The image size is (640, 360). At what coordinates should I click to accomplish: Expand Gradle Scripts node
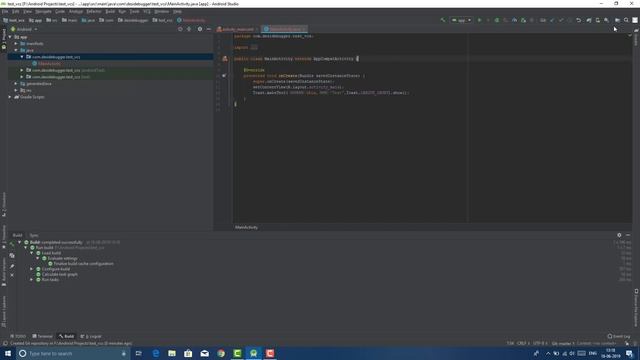[x=10, y=97]
